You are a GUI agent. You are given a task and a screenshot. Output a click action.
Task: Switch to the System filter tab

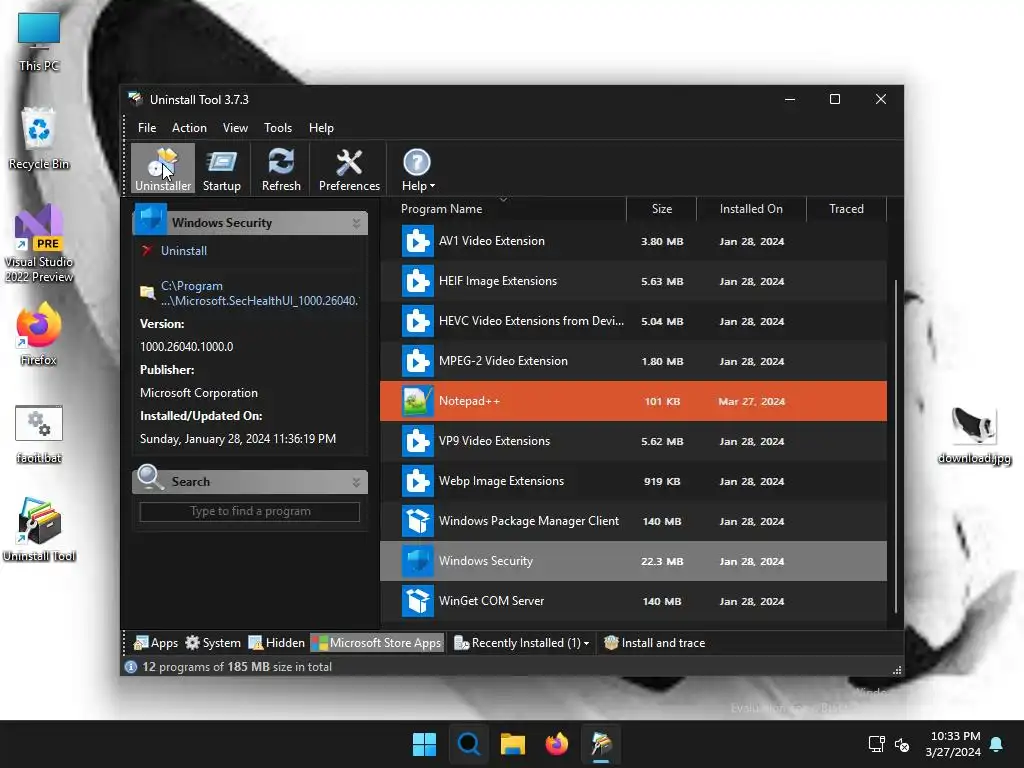point(213,643)
